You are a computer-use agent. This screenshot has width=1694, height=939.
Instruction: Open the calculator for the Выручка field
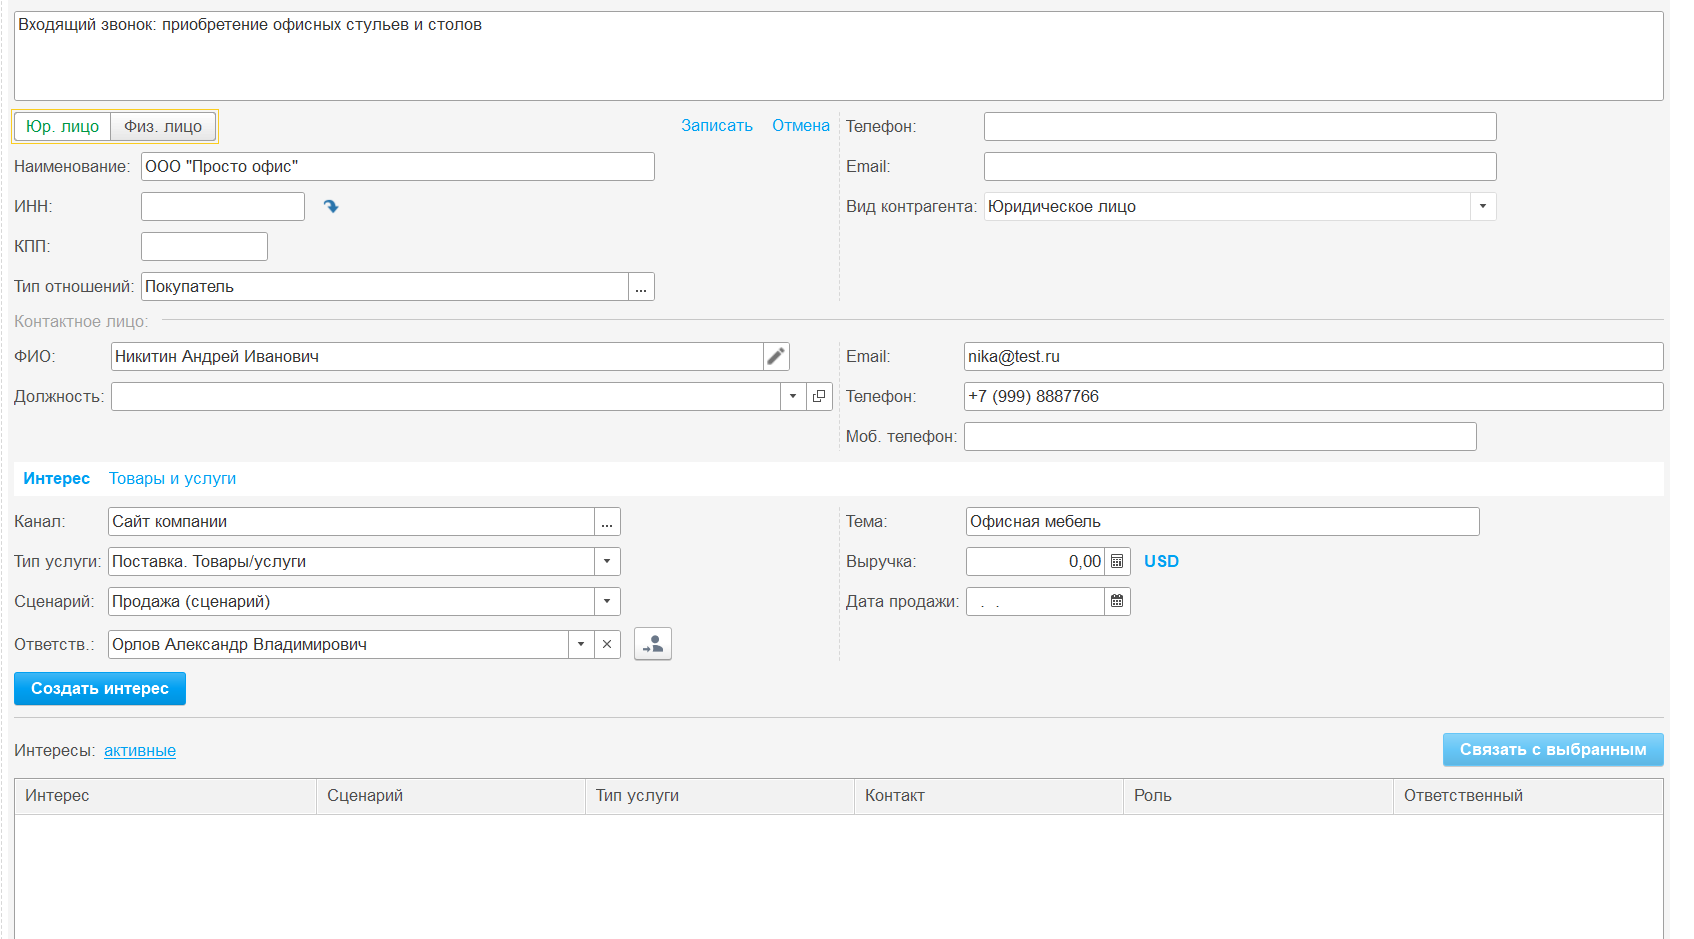(x=1117, y=562)
